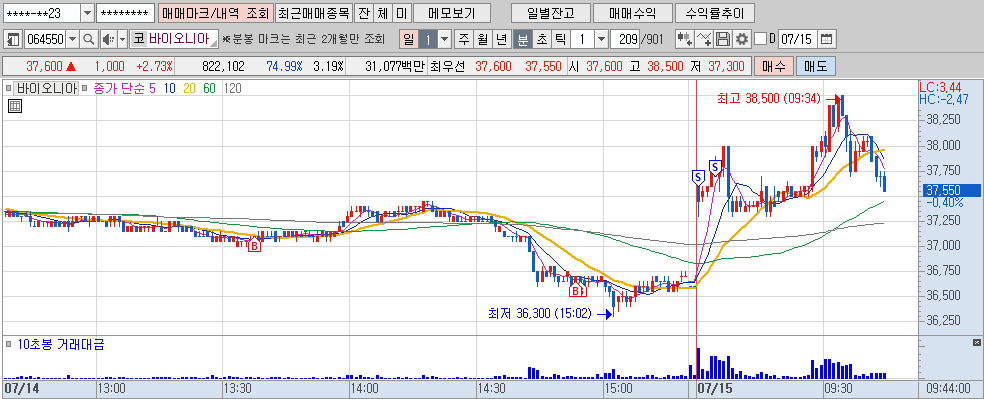Screen dimensions: 984x399
Task: Select the 60 moving average legend
Action: tap(209, 88)
